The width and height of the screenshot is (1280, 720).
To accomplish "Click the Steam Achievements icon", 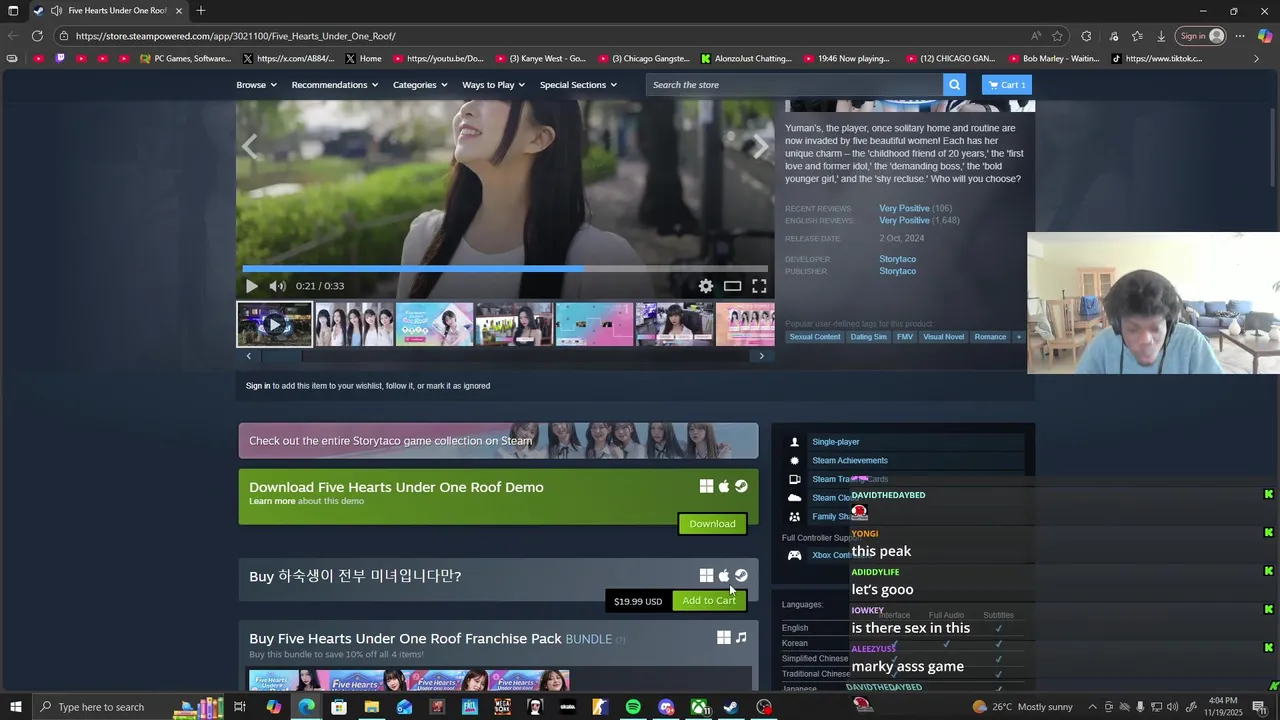I will click(x=795, y=461).
